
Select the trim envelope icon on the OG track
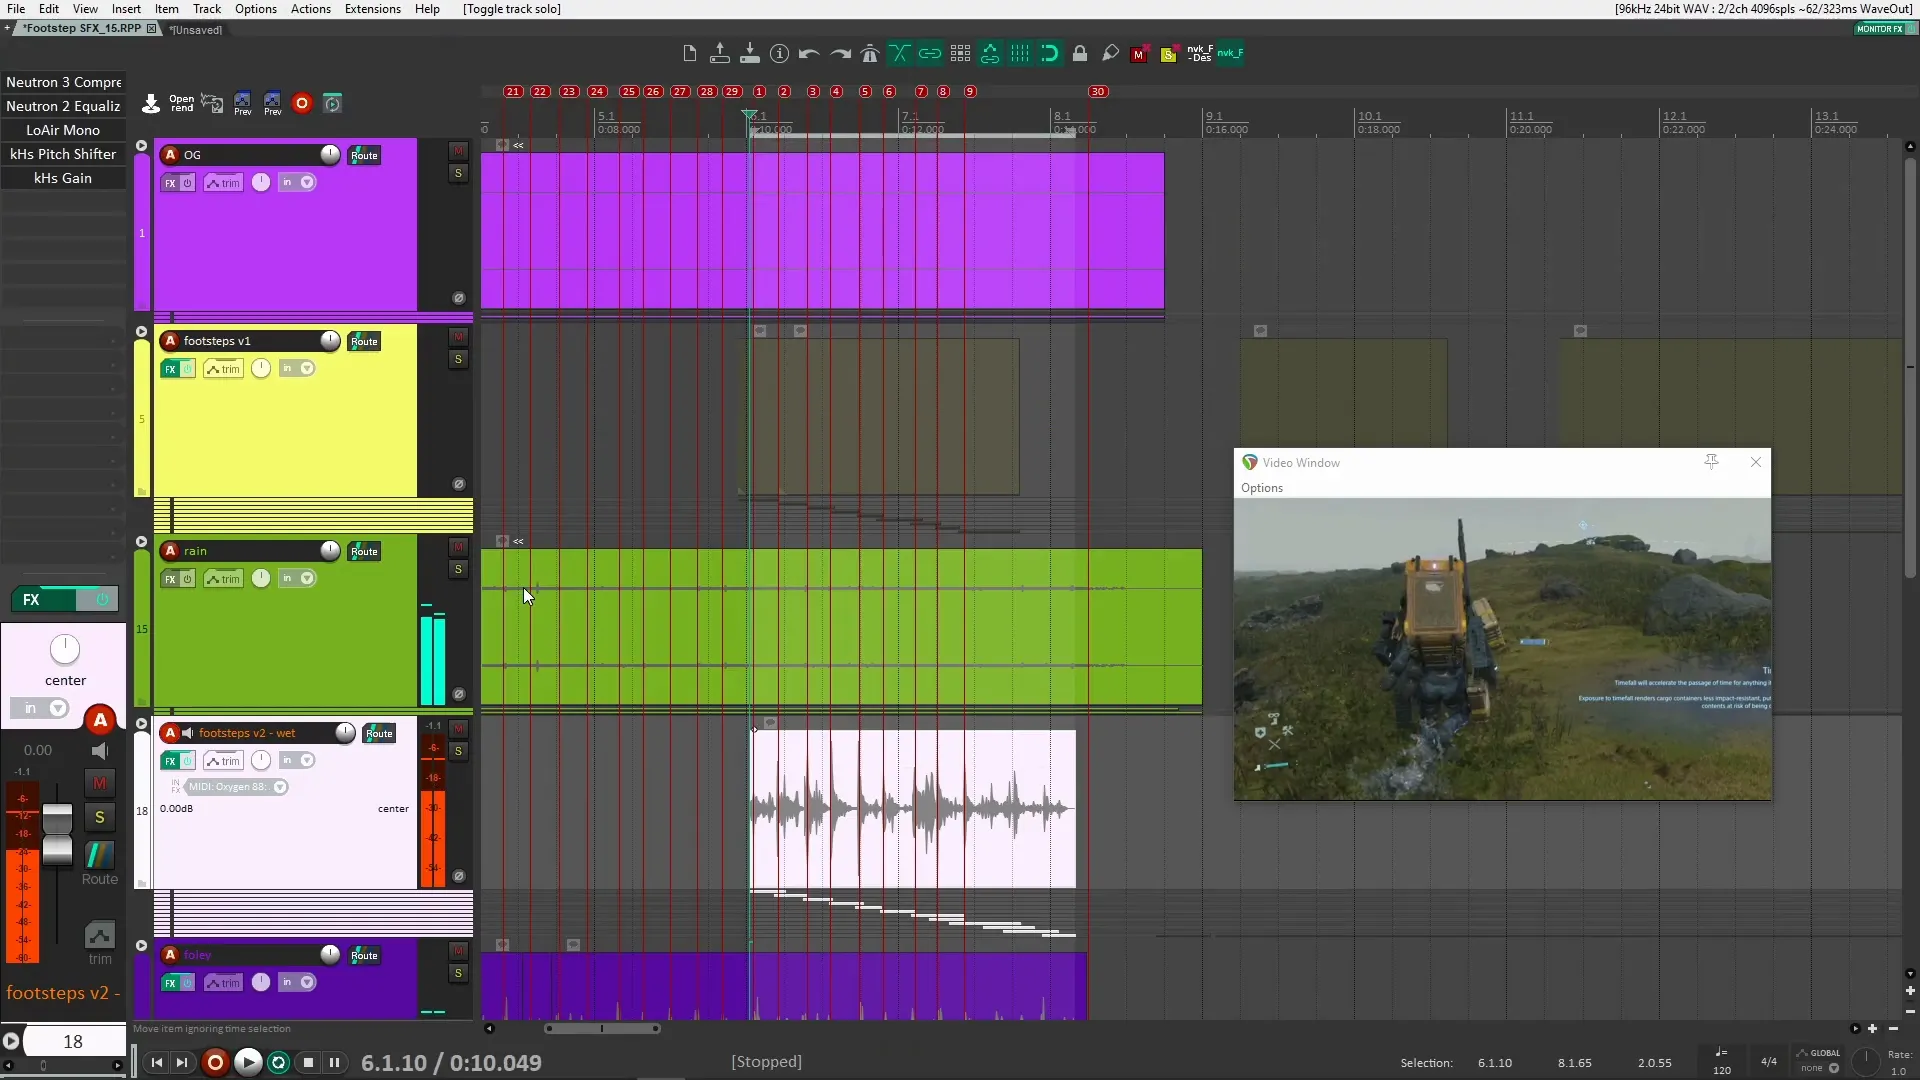click(x=223, y=182)
